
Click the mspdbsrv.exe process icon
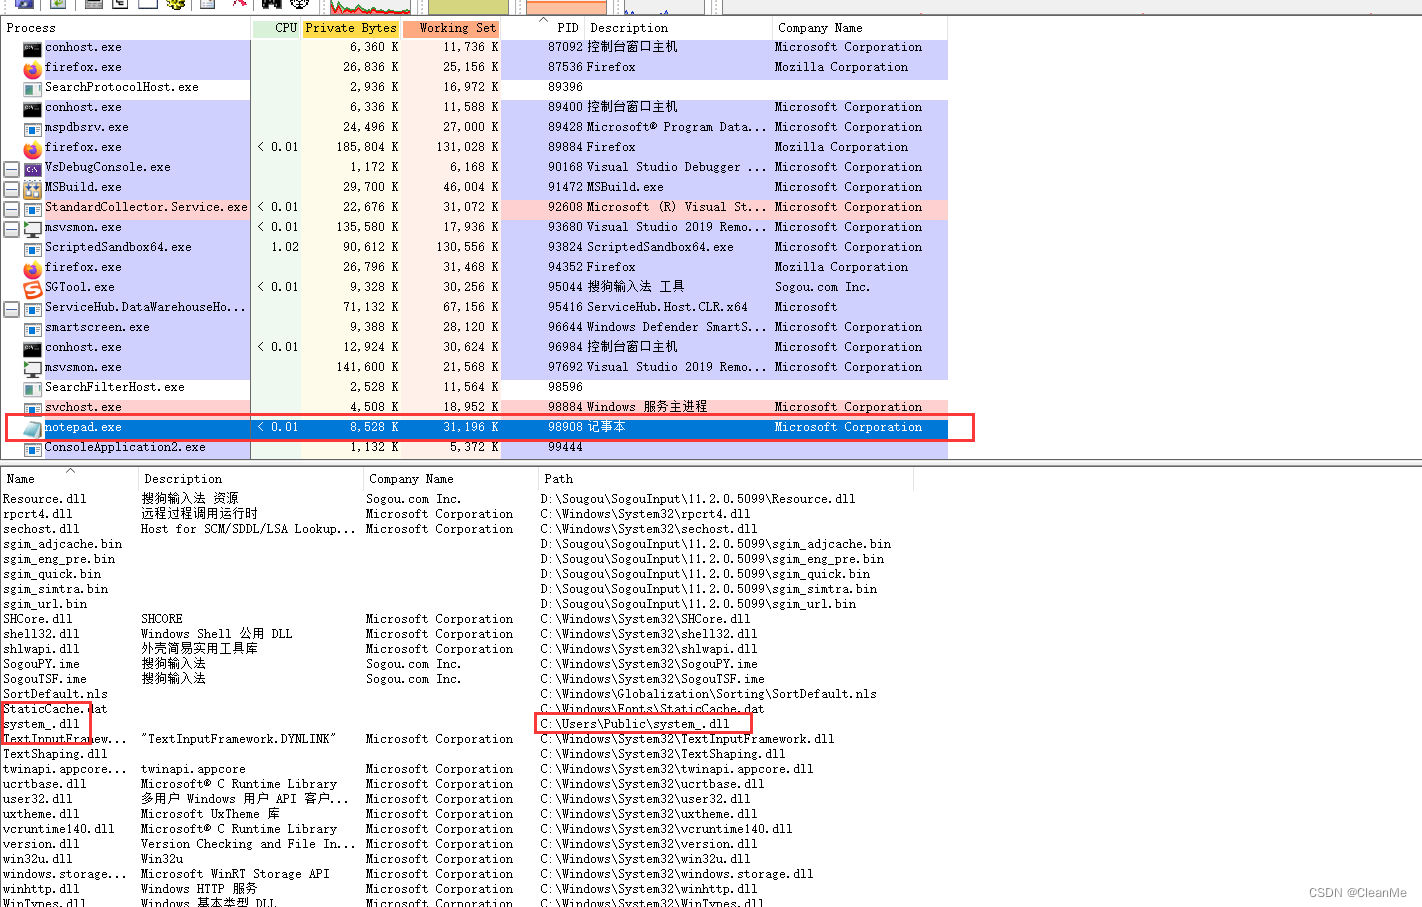click(32, 128)
